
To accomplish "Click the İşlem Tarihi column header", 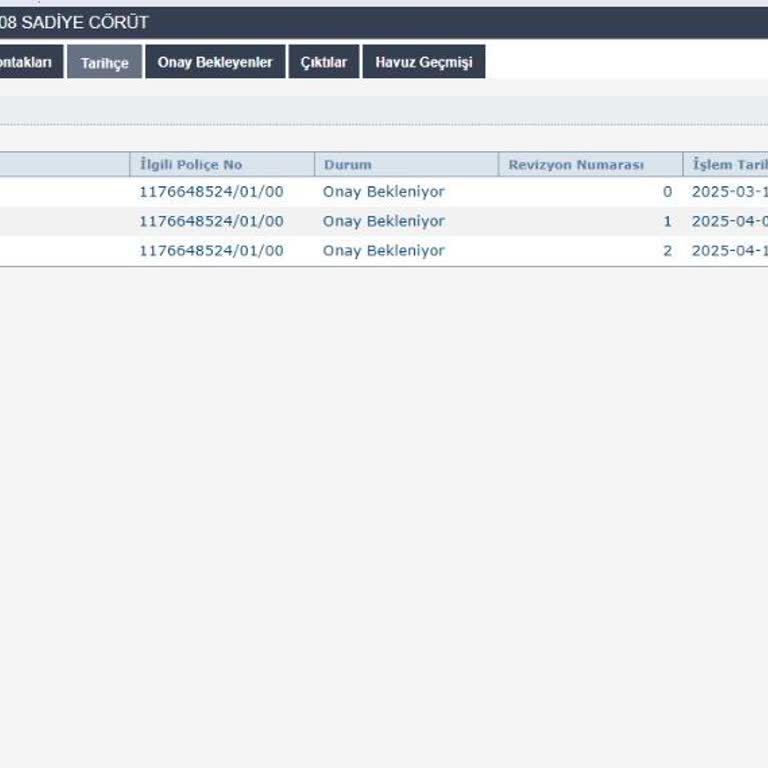I will (x=729, y=165).
